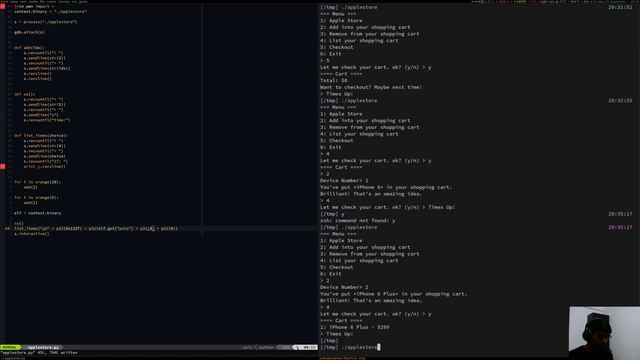Click the red error sign beside print s.recvline()
640x360 pixels.
click(2, 167)
